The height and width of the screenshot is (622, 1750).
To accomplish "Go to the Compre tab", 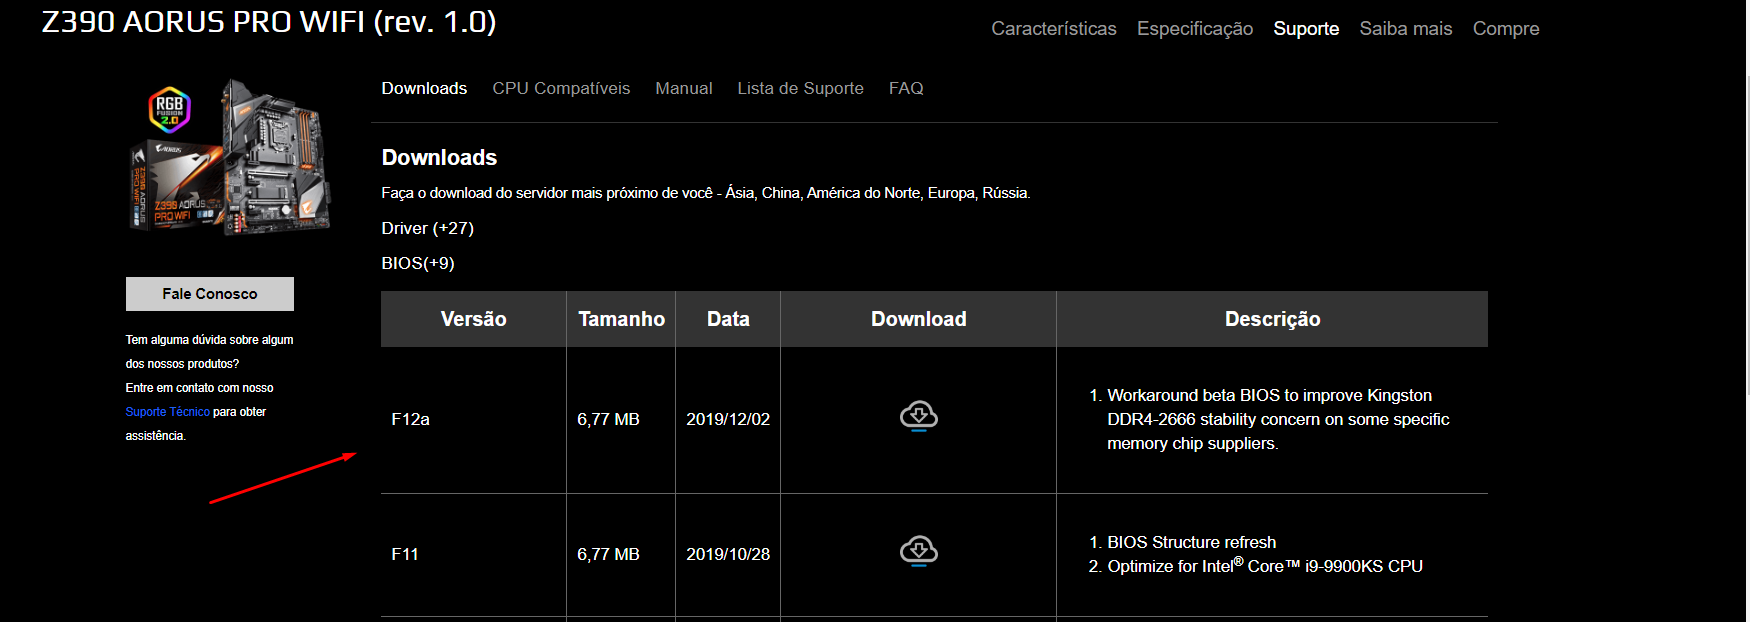I will pos(1505,29).
